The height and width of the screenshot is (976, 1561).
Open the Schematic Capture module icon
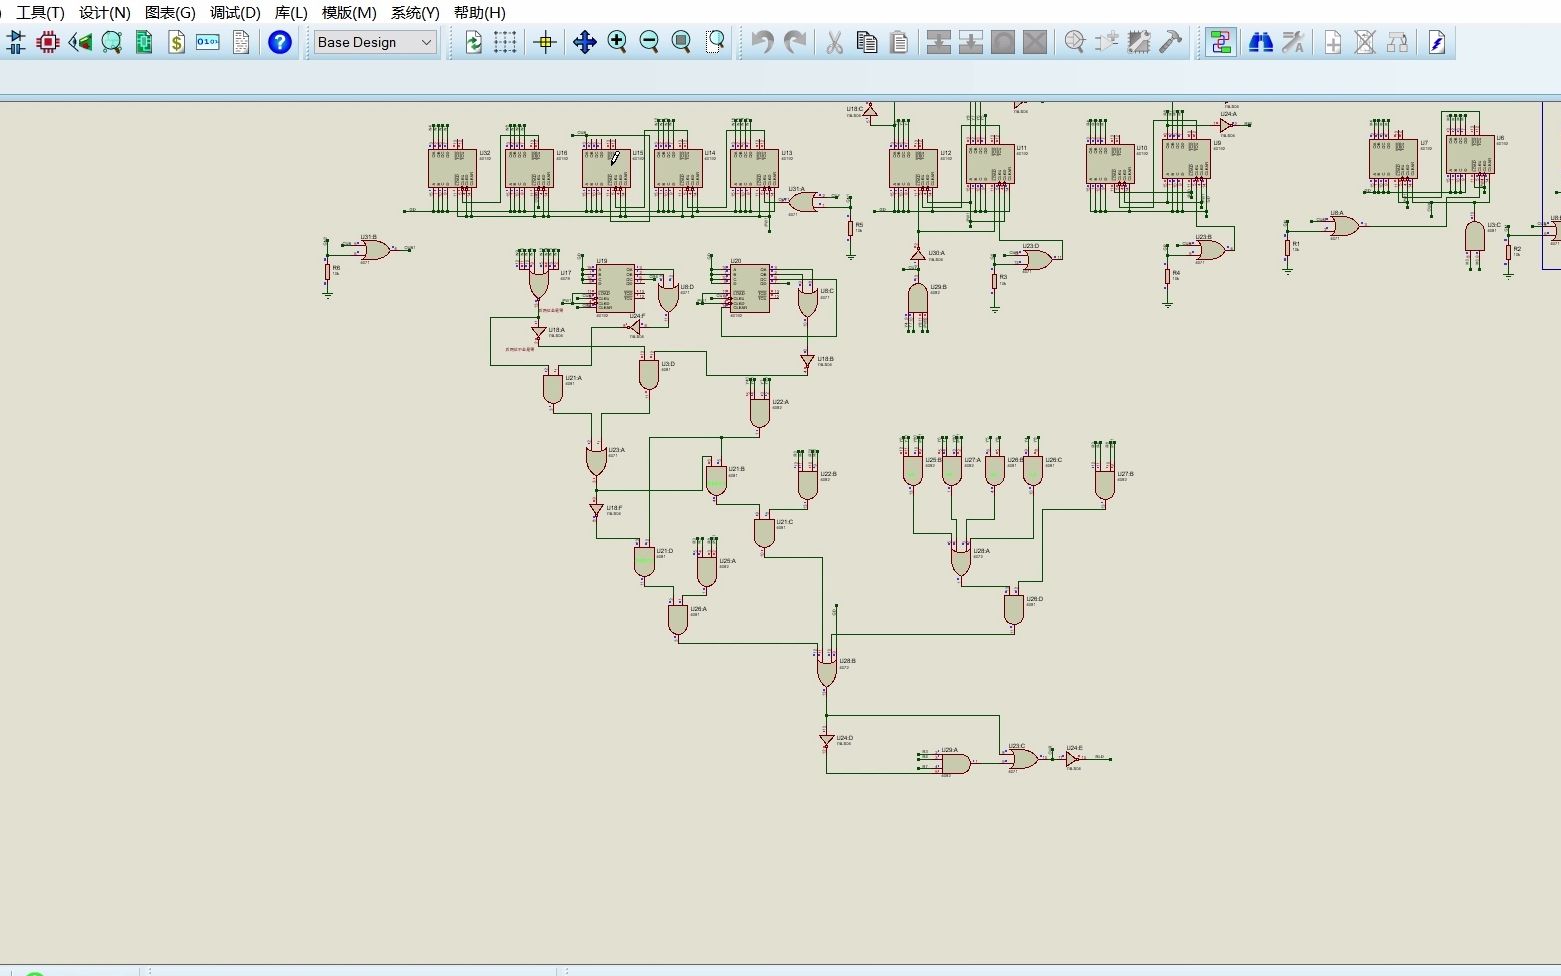click(16, 42)
